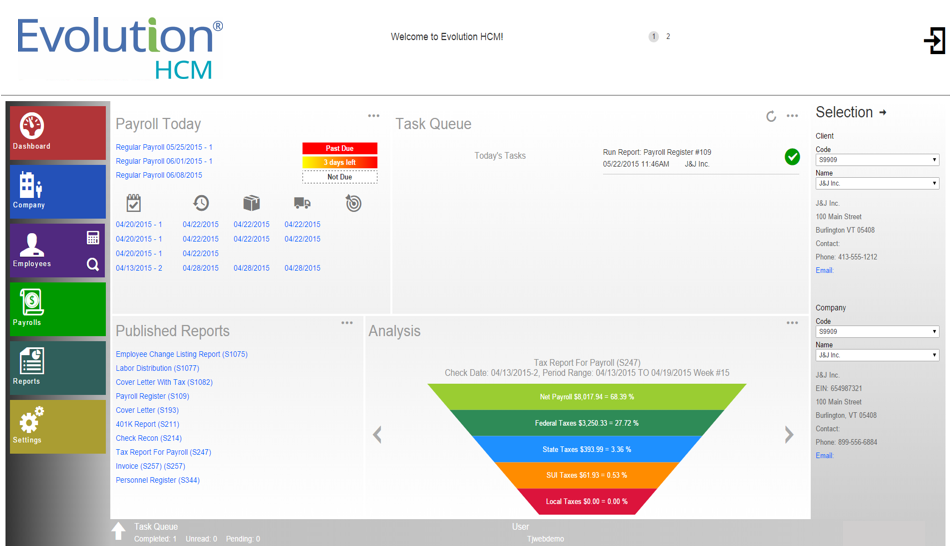The width and height of the screenshot is (950, 546).
Task: Open Regular Payroll 05/25/2015 - 1
Action: click(x=164, y=147)
